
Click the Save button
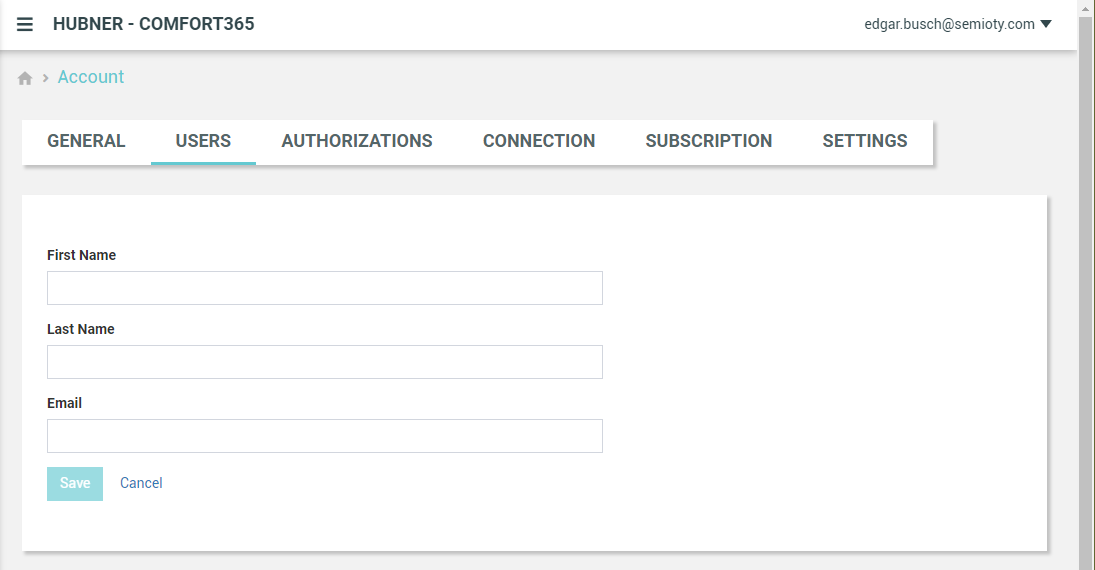coord(75,483)
